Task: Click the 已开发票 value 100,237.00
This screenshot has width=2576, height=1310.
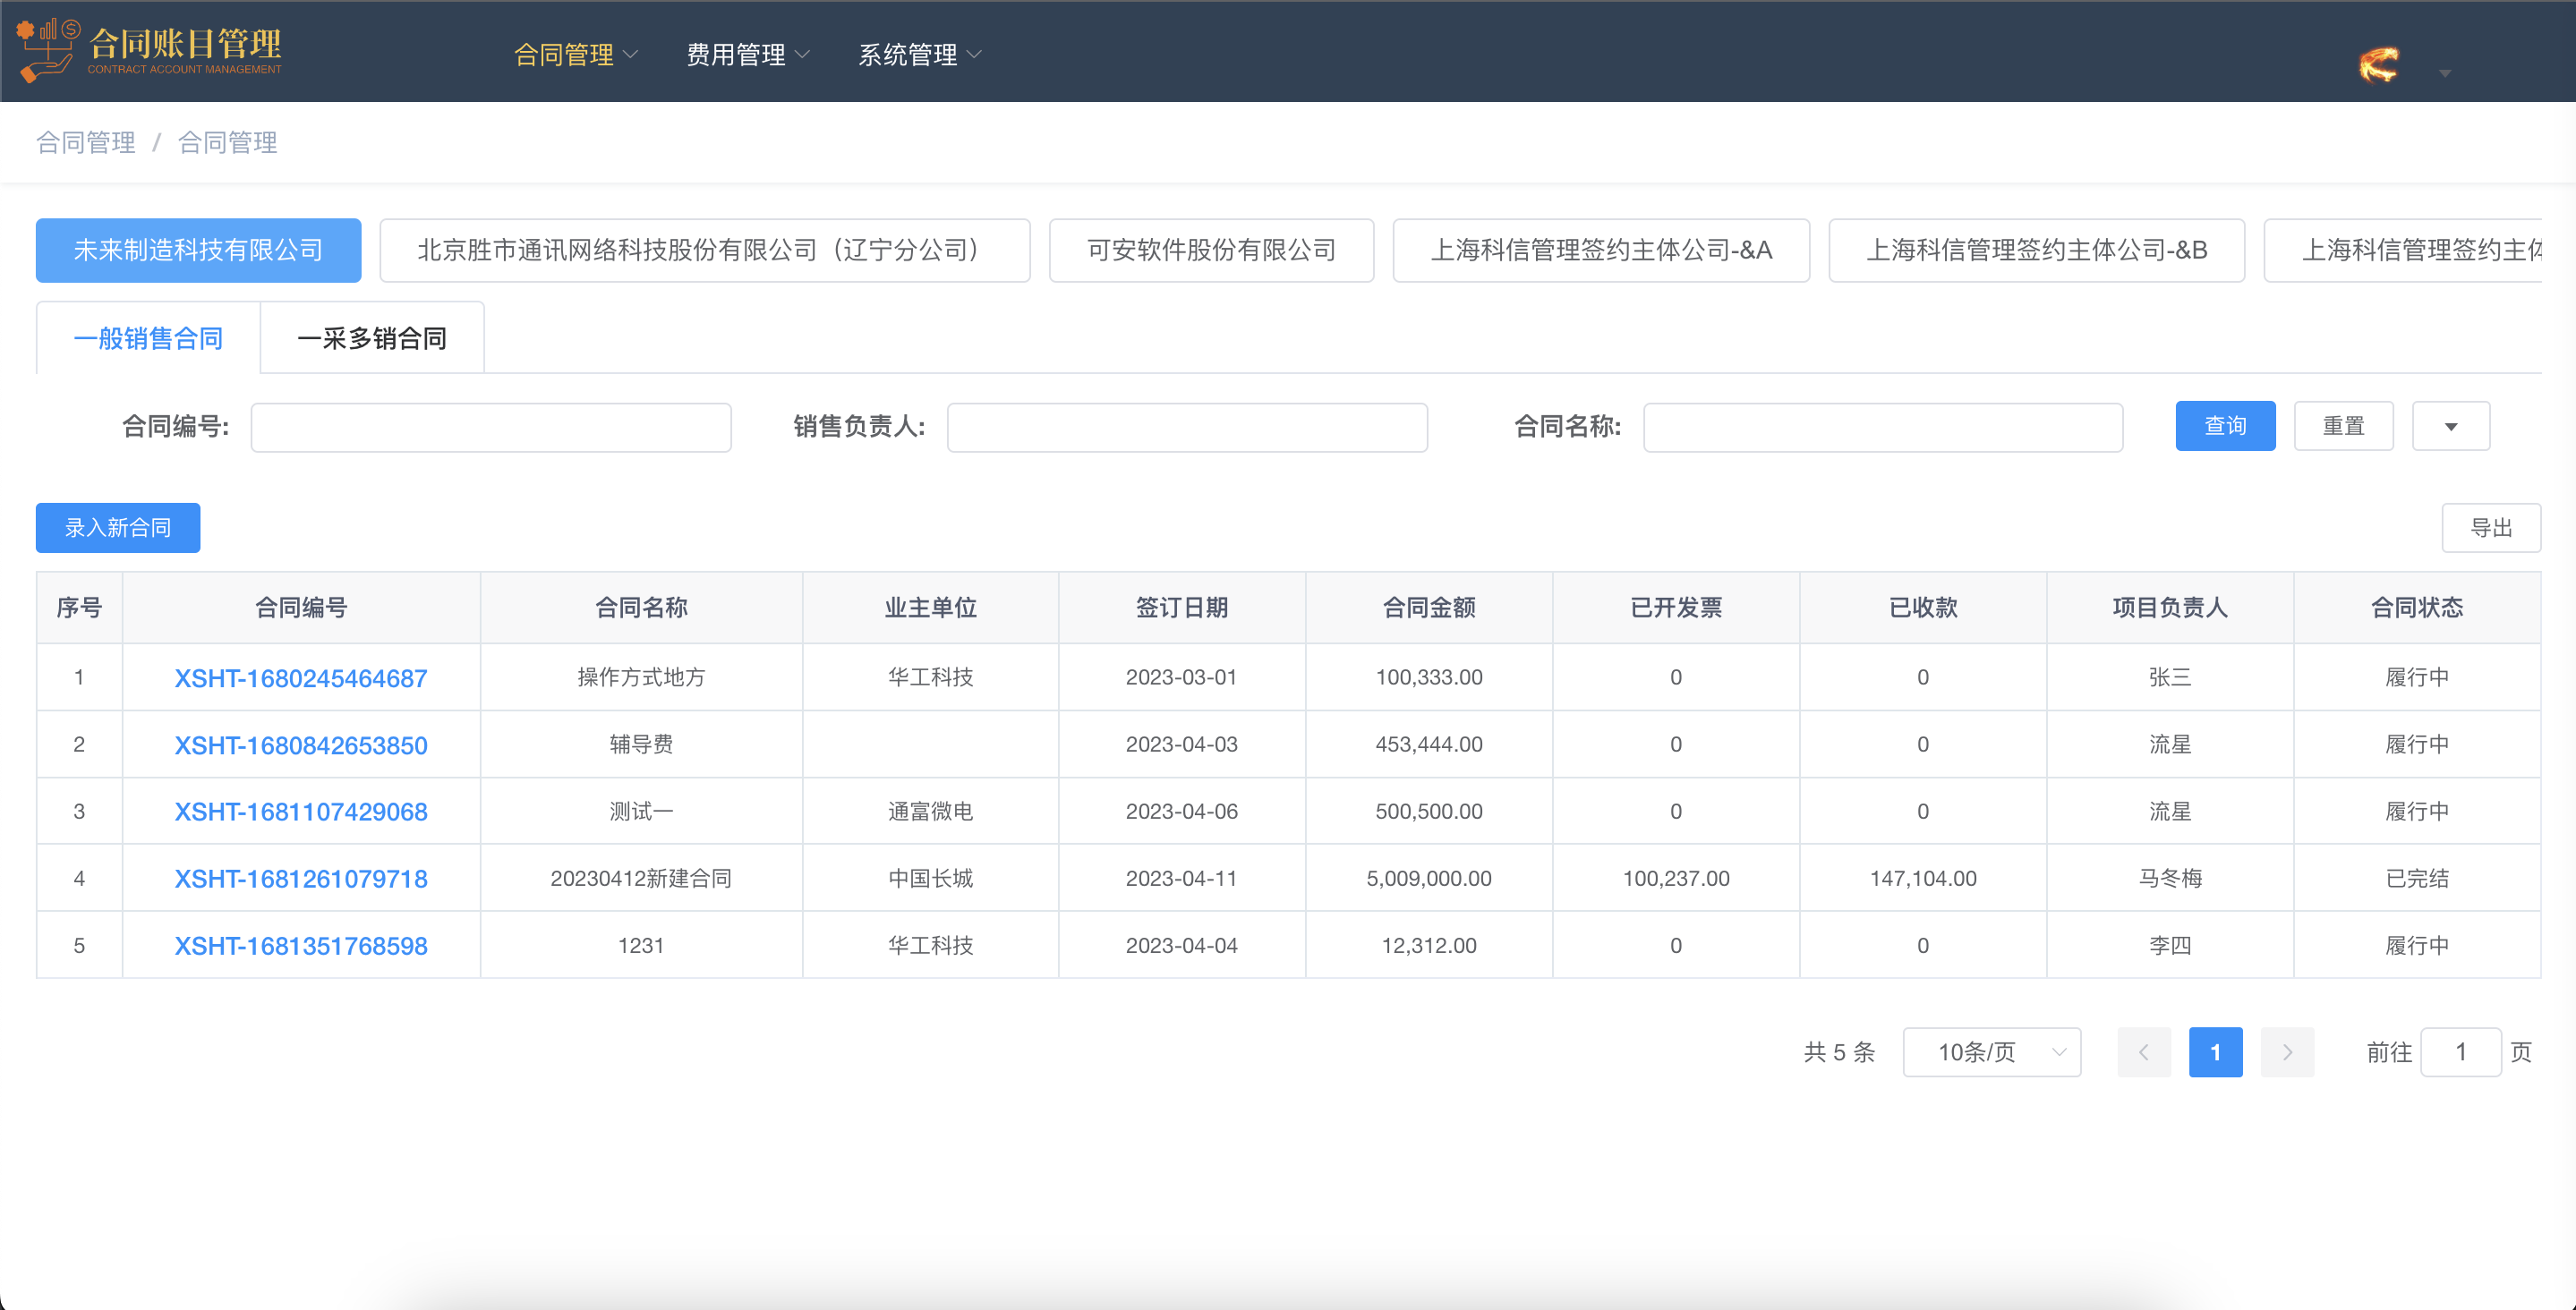Action: pyautogui.click(x=1676, y=878)
